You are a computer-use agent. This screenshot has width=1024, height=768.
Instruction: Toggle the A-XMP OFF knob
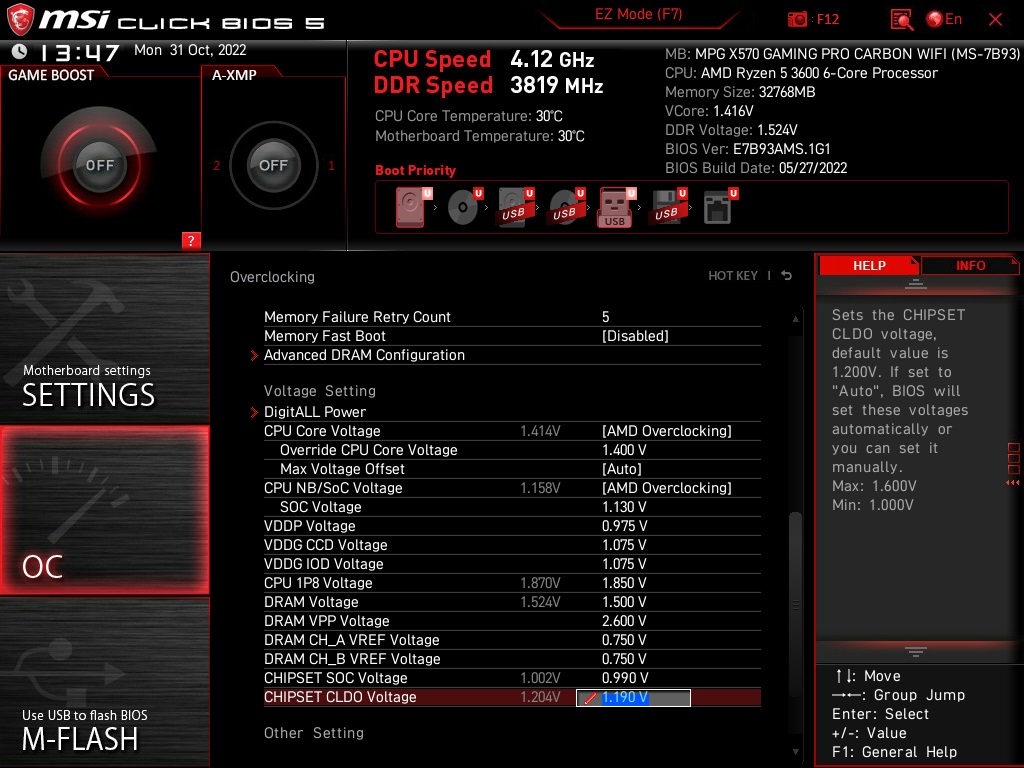coord(273,165)
